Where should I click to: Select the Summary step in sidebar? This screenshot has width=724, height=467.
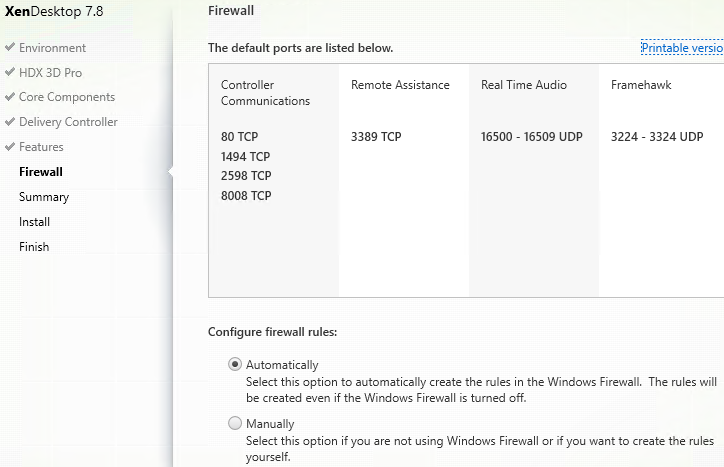(x=44, y=197)
